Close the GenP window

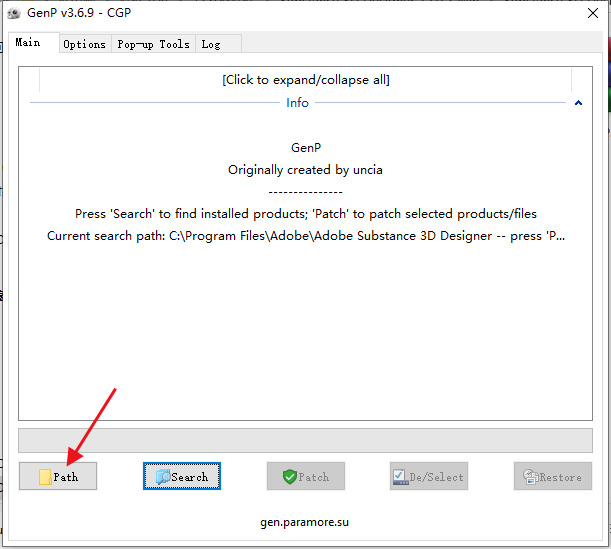pos(593,13)
